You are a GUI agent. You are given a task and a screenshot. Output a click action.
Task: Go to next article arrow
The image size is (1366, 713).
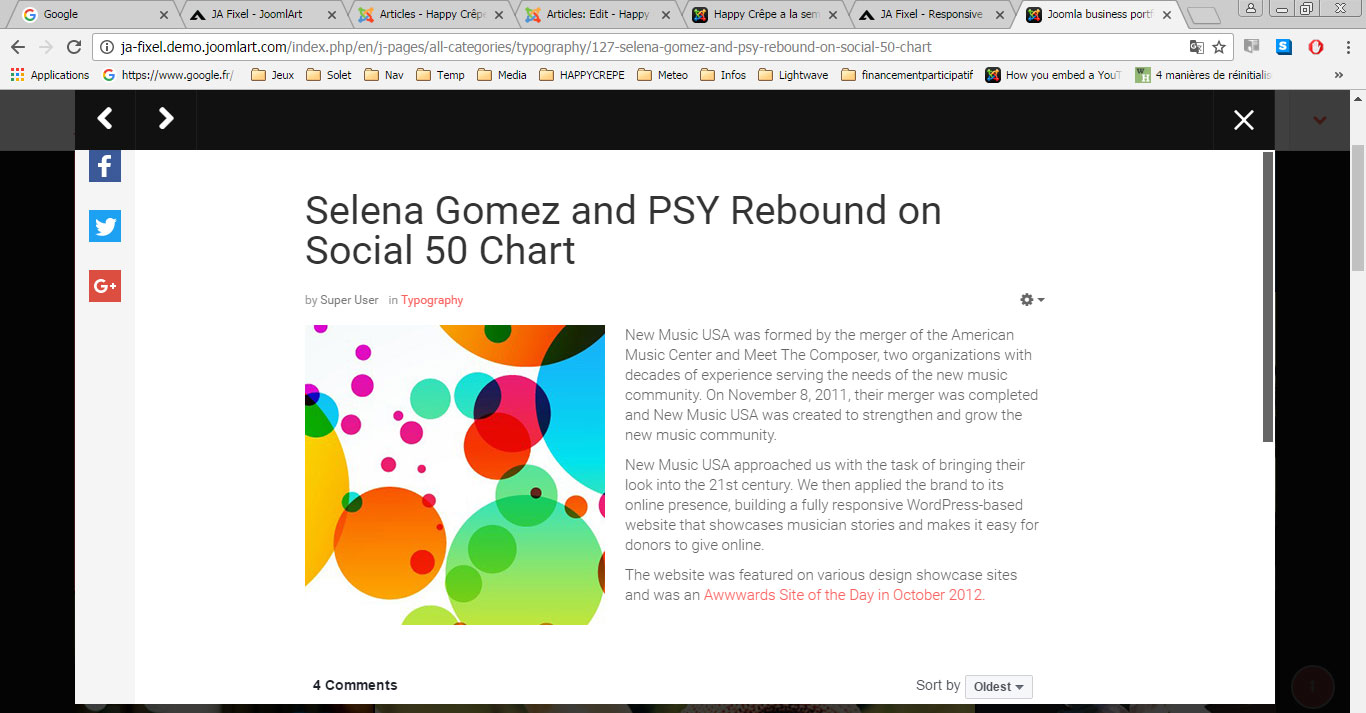tap(166, 119)
